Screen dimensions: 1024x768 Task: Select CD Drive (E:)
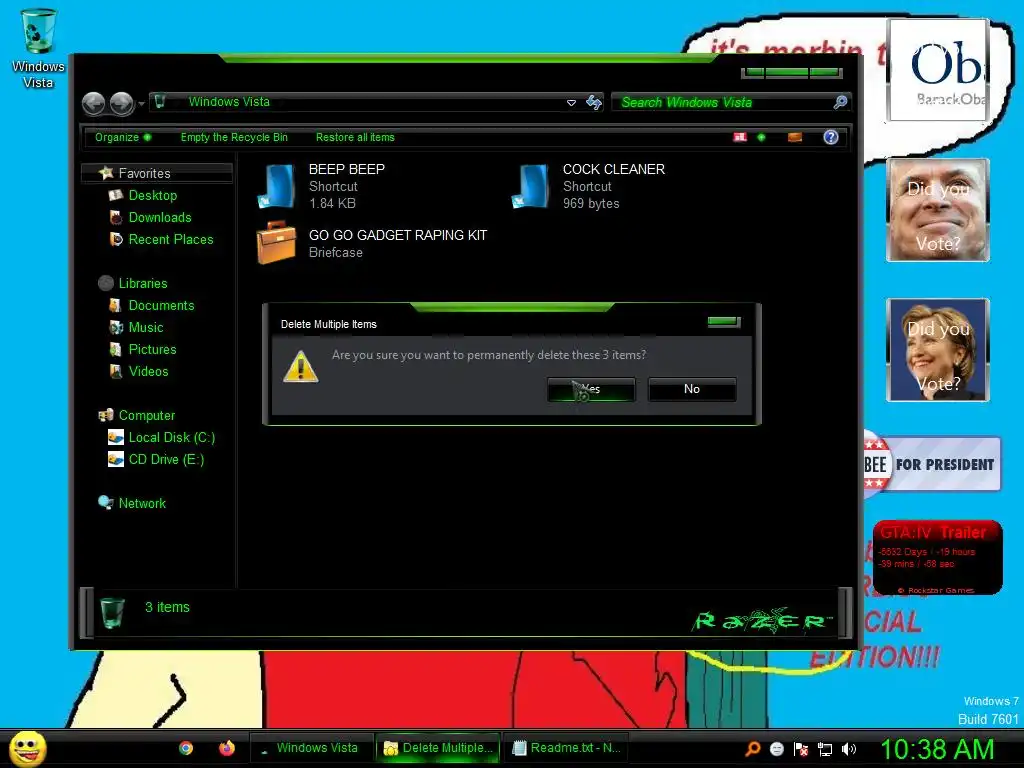[x=166, y=460]
